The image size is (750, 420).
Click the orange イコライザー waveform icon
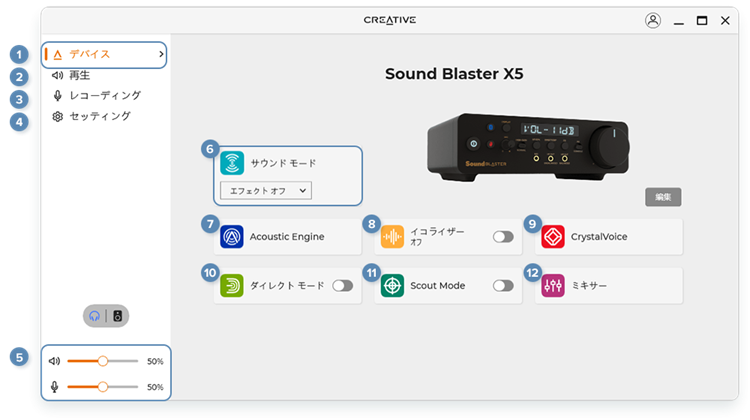[392, 237]
